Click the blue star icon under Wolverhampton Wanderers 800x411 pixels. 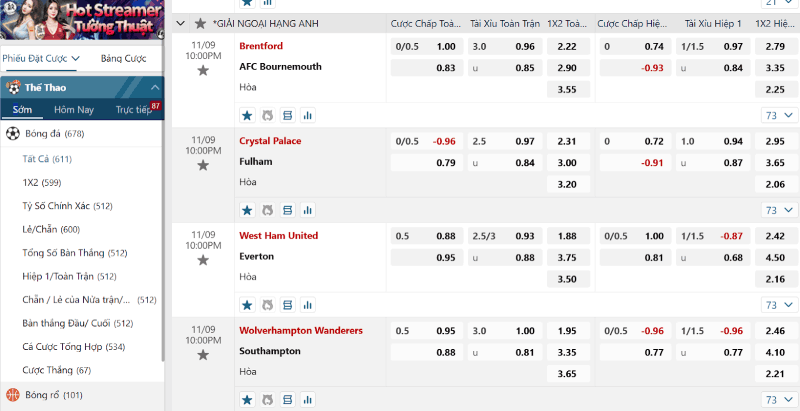[x=247, y=399]
